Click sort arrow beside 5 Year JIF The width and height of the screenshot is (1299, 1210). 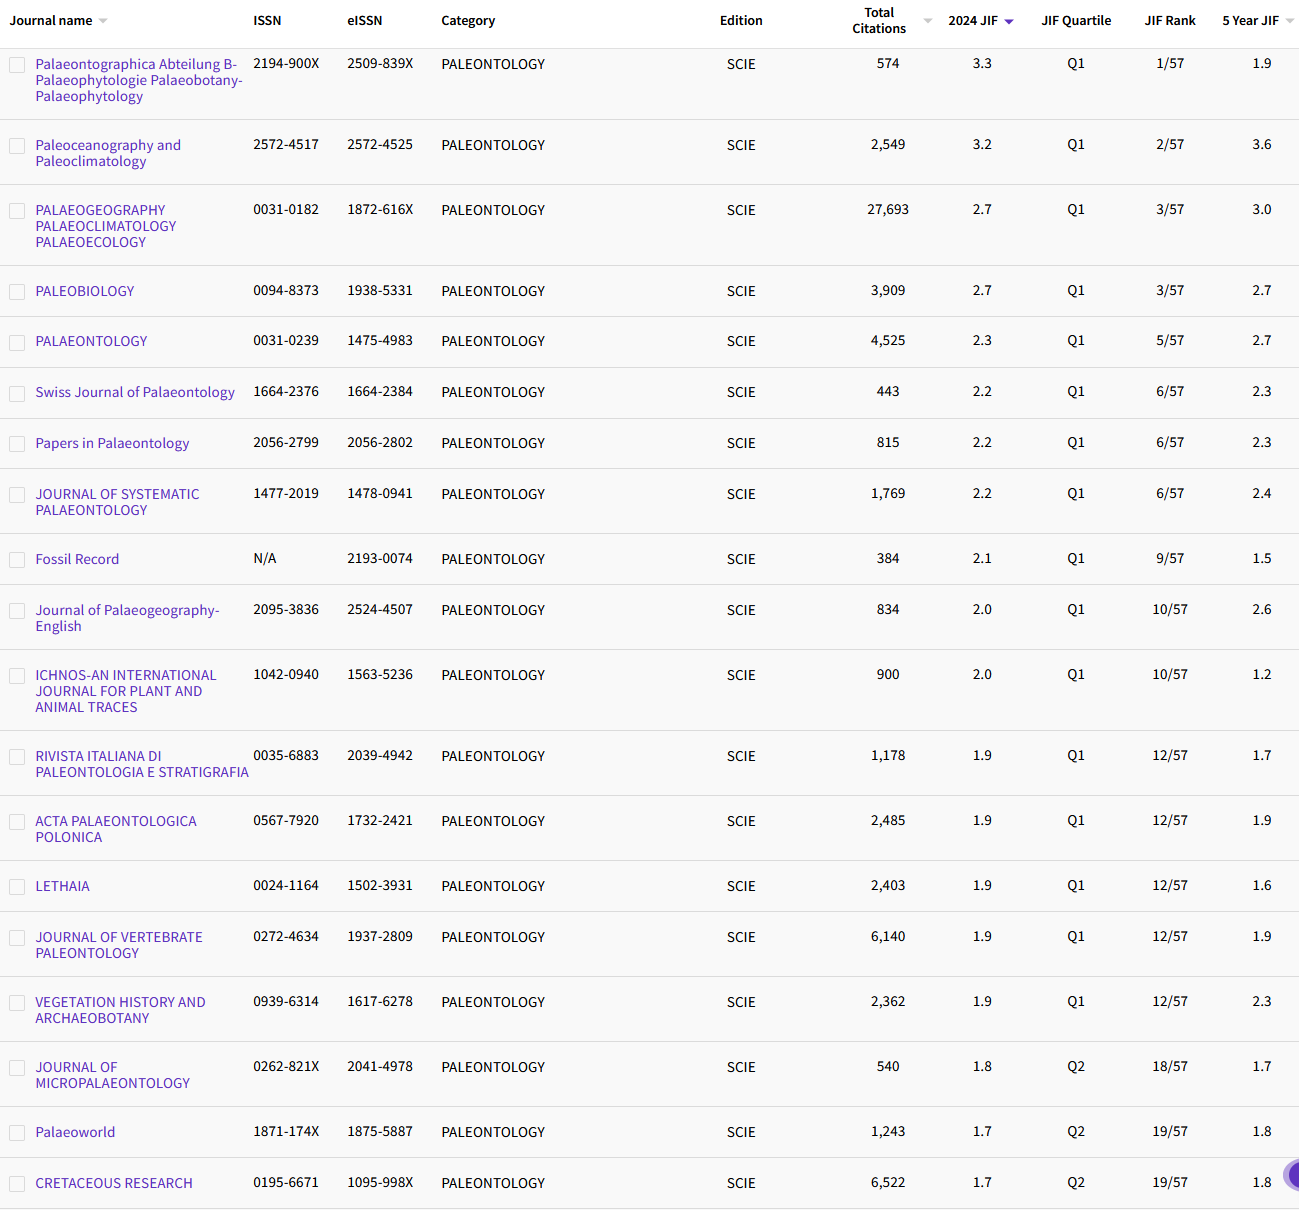(1289, 21)
